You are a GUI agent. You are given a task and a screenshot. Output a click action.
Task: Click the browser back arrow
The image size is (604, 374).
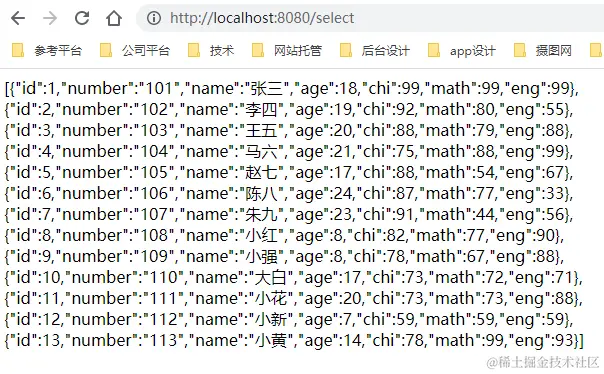tap(18, 18)
